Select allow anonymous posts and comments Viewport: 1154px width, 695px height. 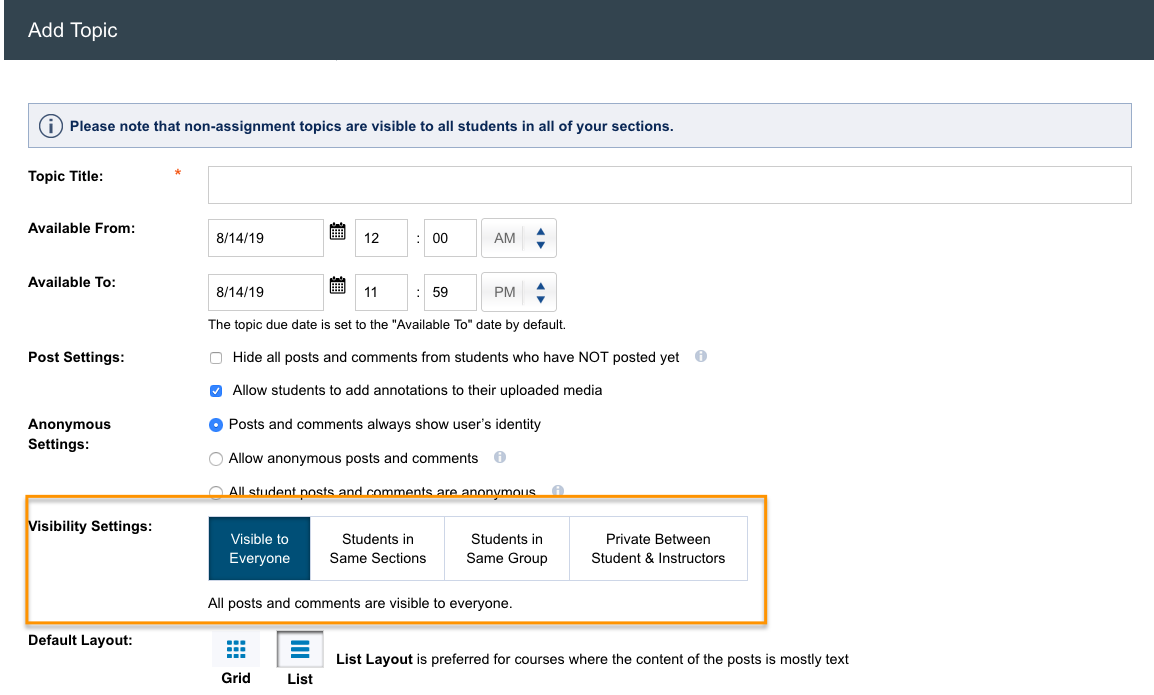click(x=216, y=459)
